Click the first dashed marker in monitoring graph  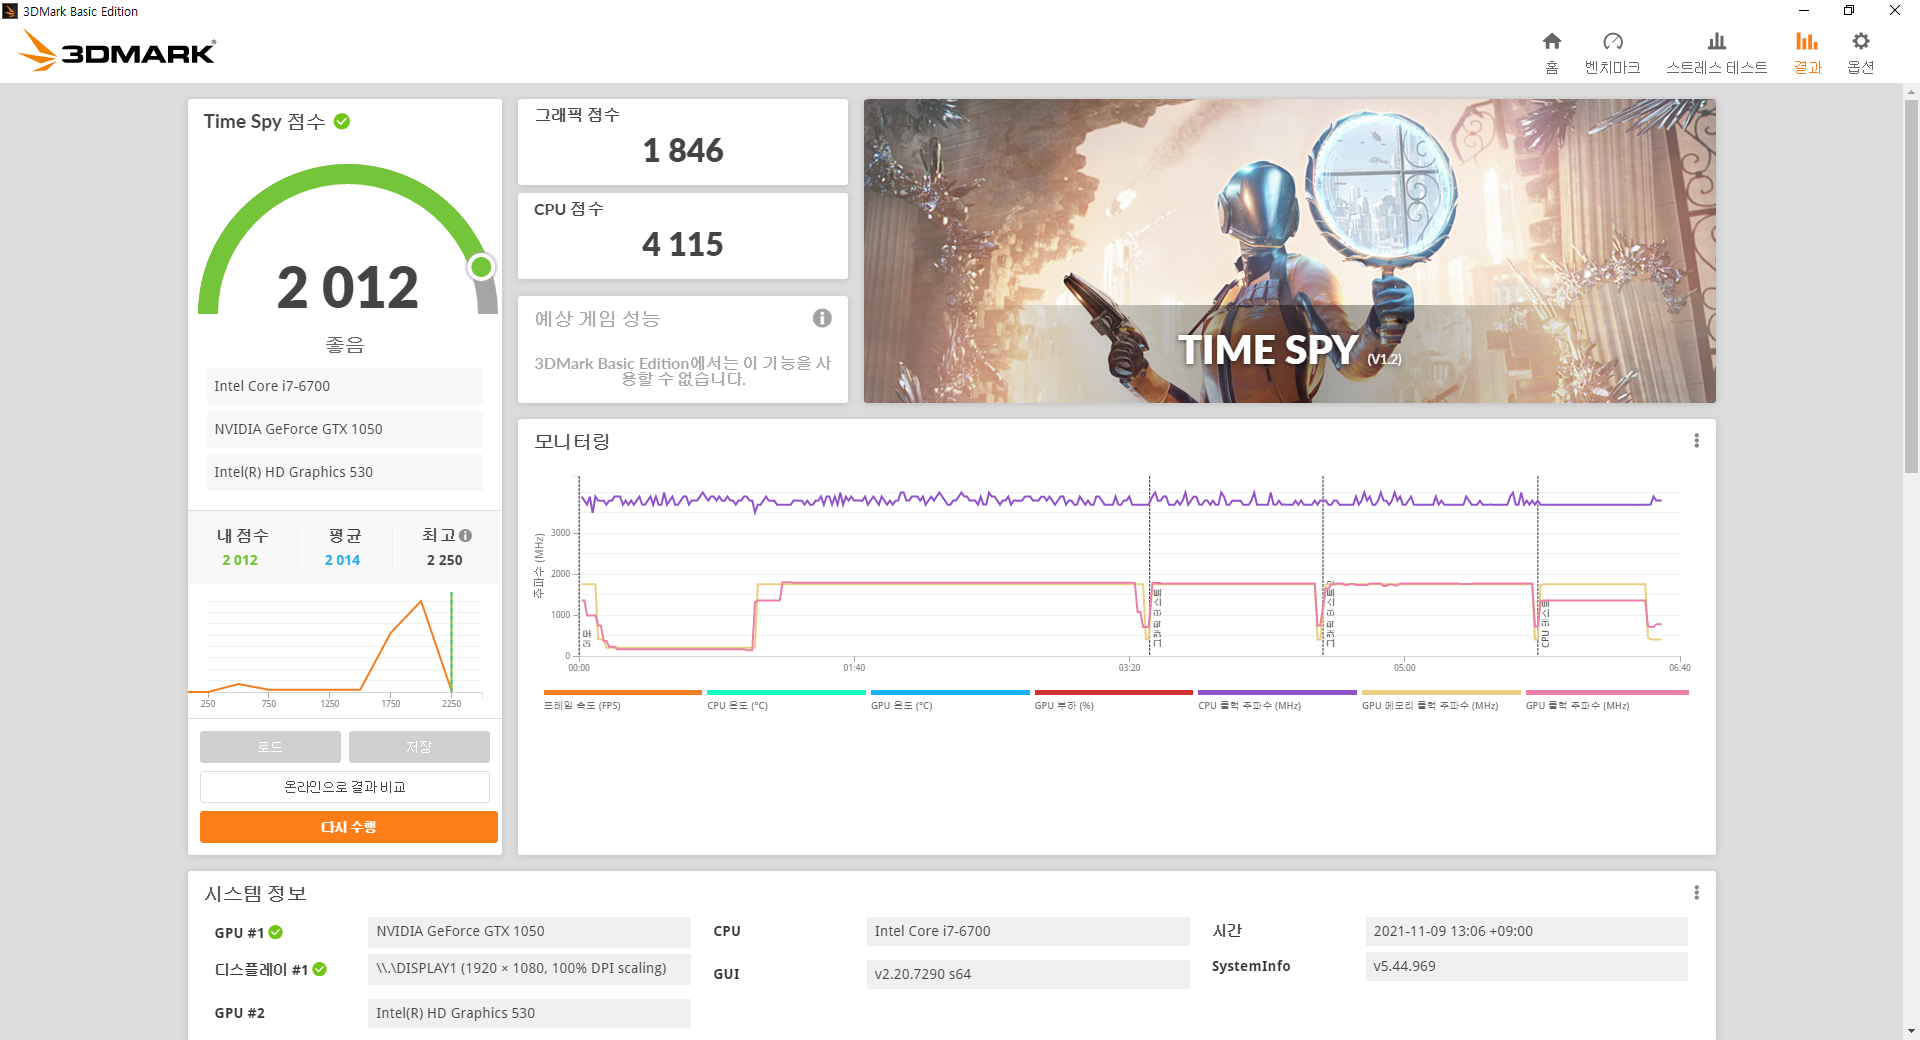[579, 565]
